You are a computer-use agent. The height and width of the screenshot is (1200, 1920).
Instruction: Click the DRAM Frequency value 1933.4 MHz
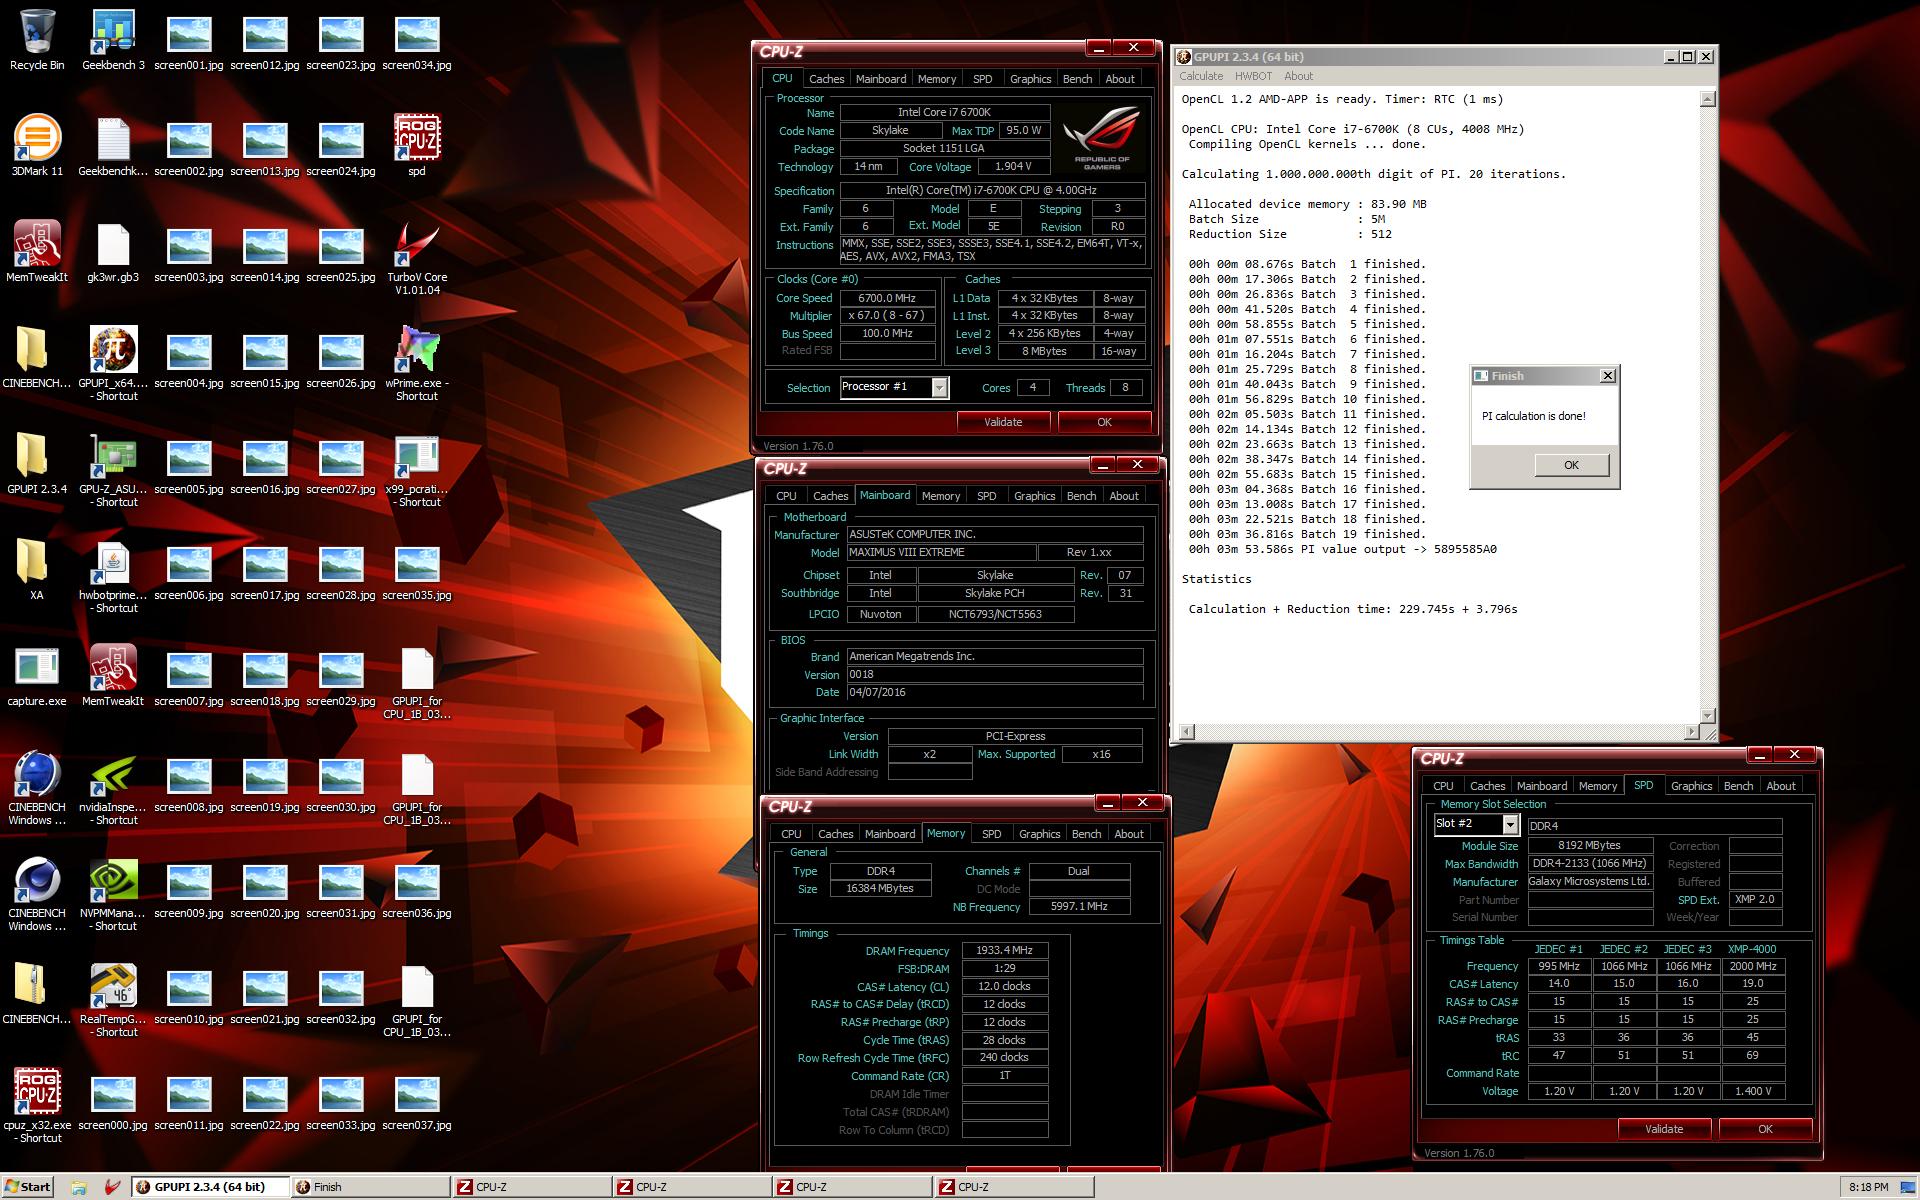[1004, 950]
